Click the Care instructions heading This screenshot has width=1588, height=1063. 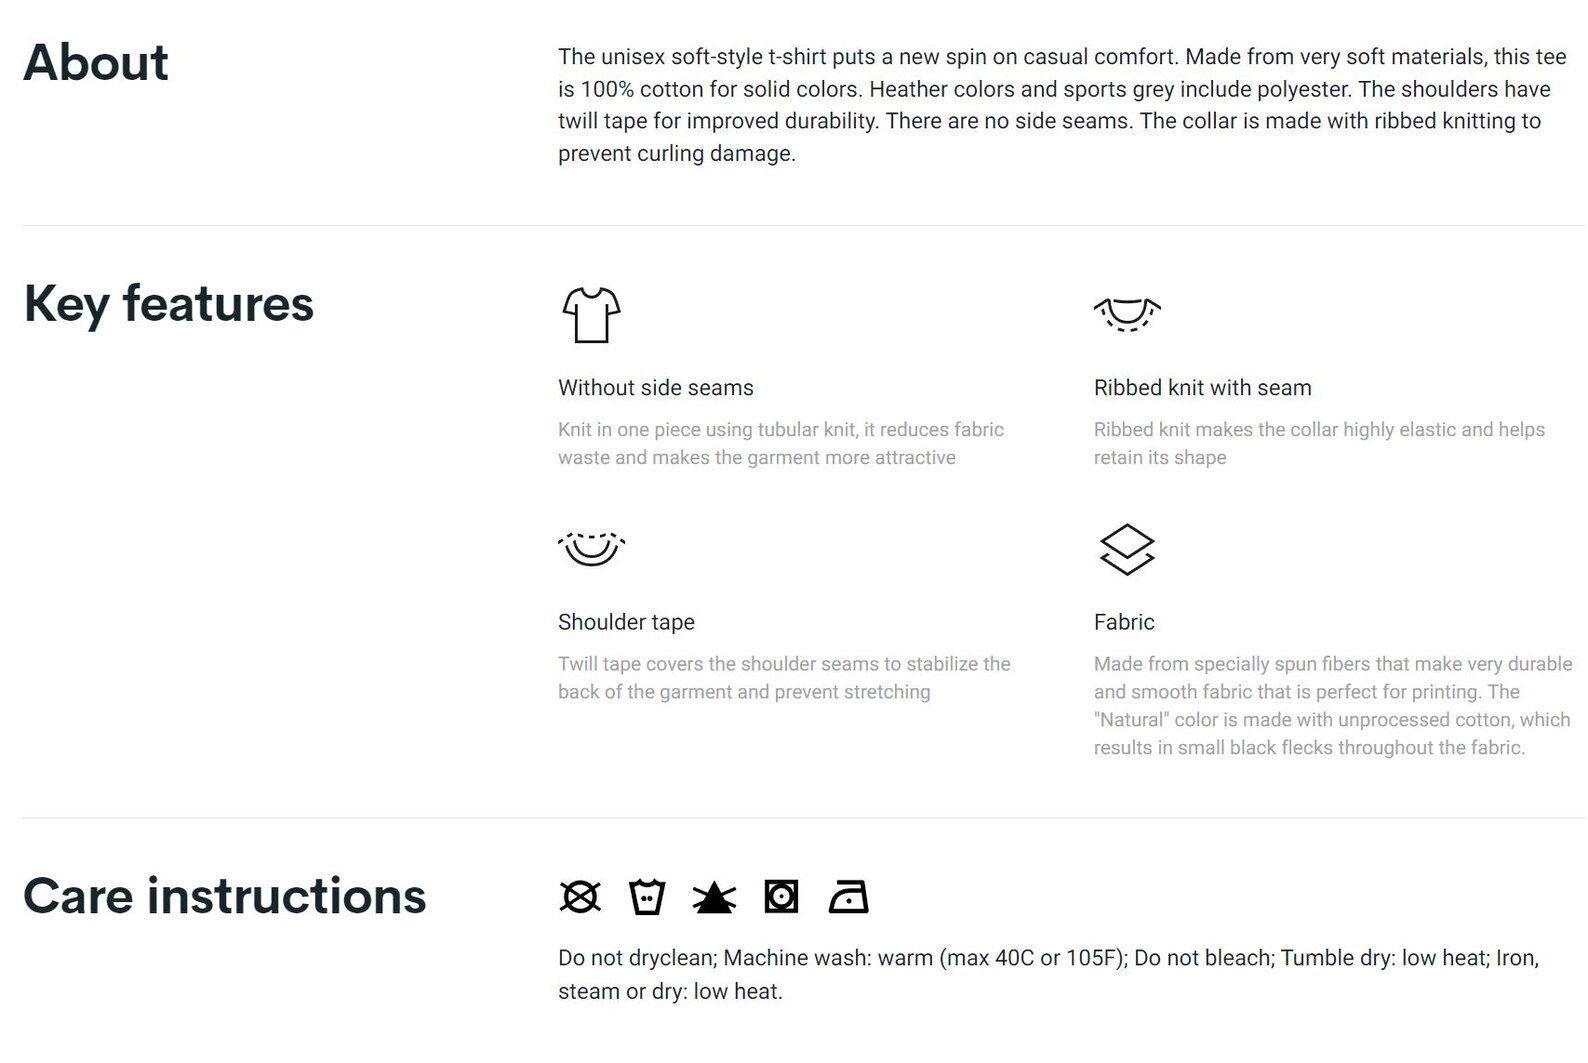[225, 896]
